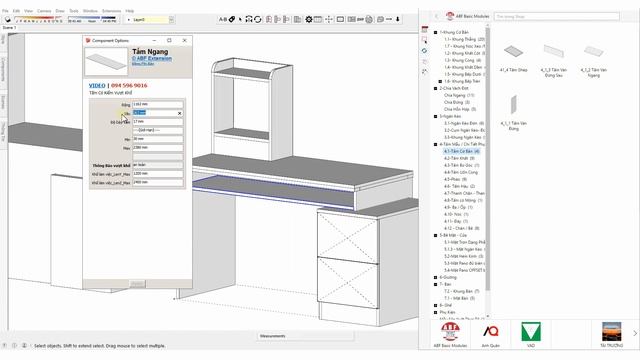
Task: Click the shadow settings icon at toolbar start
Action: 8,19
